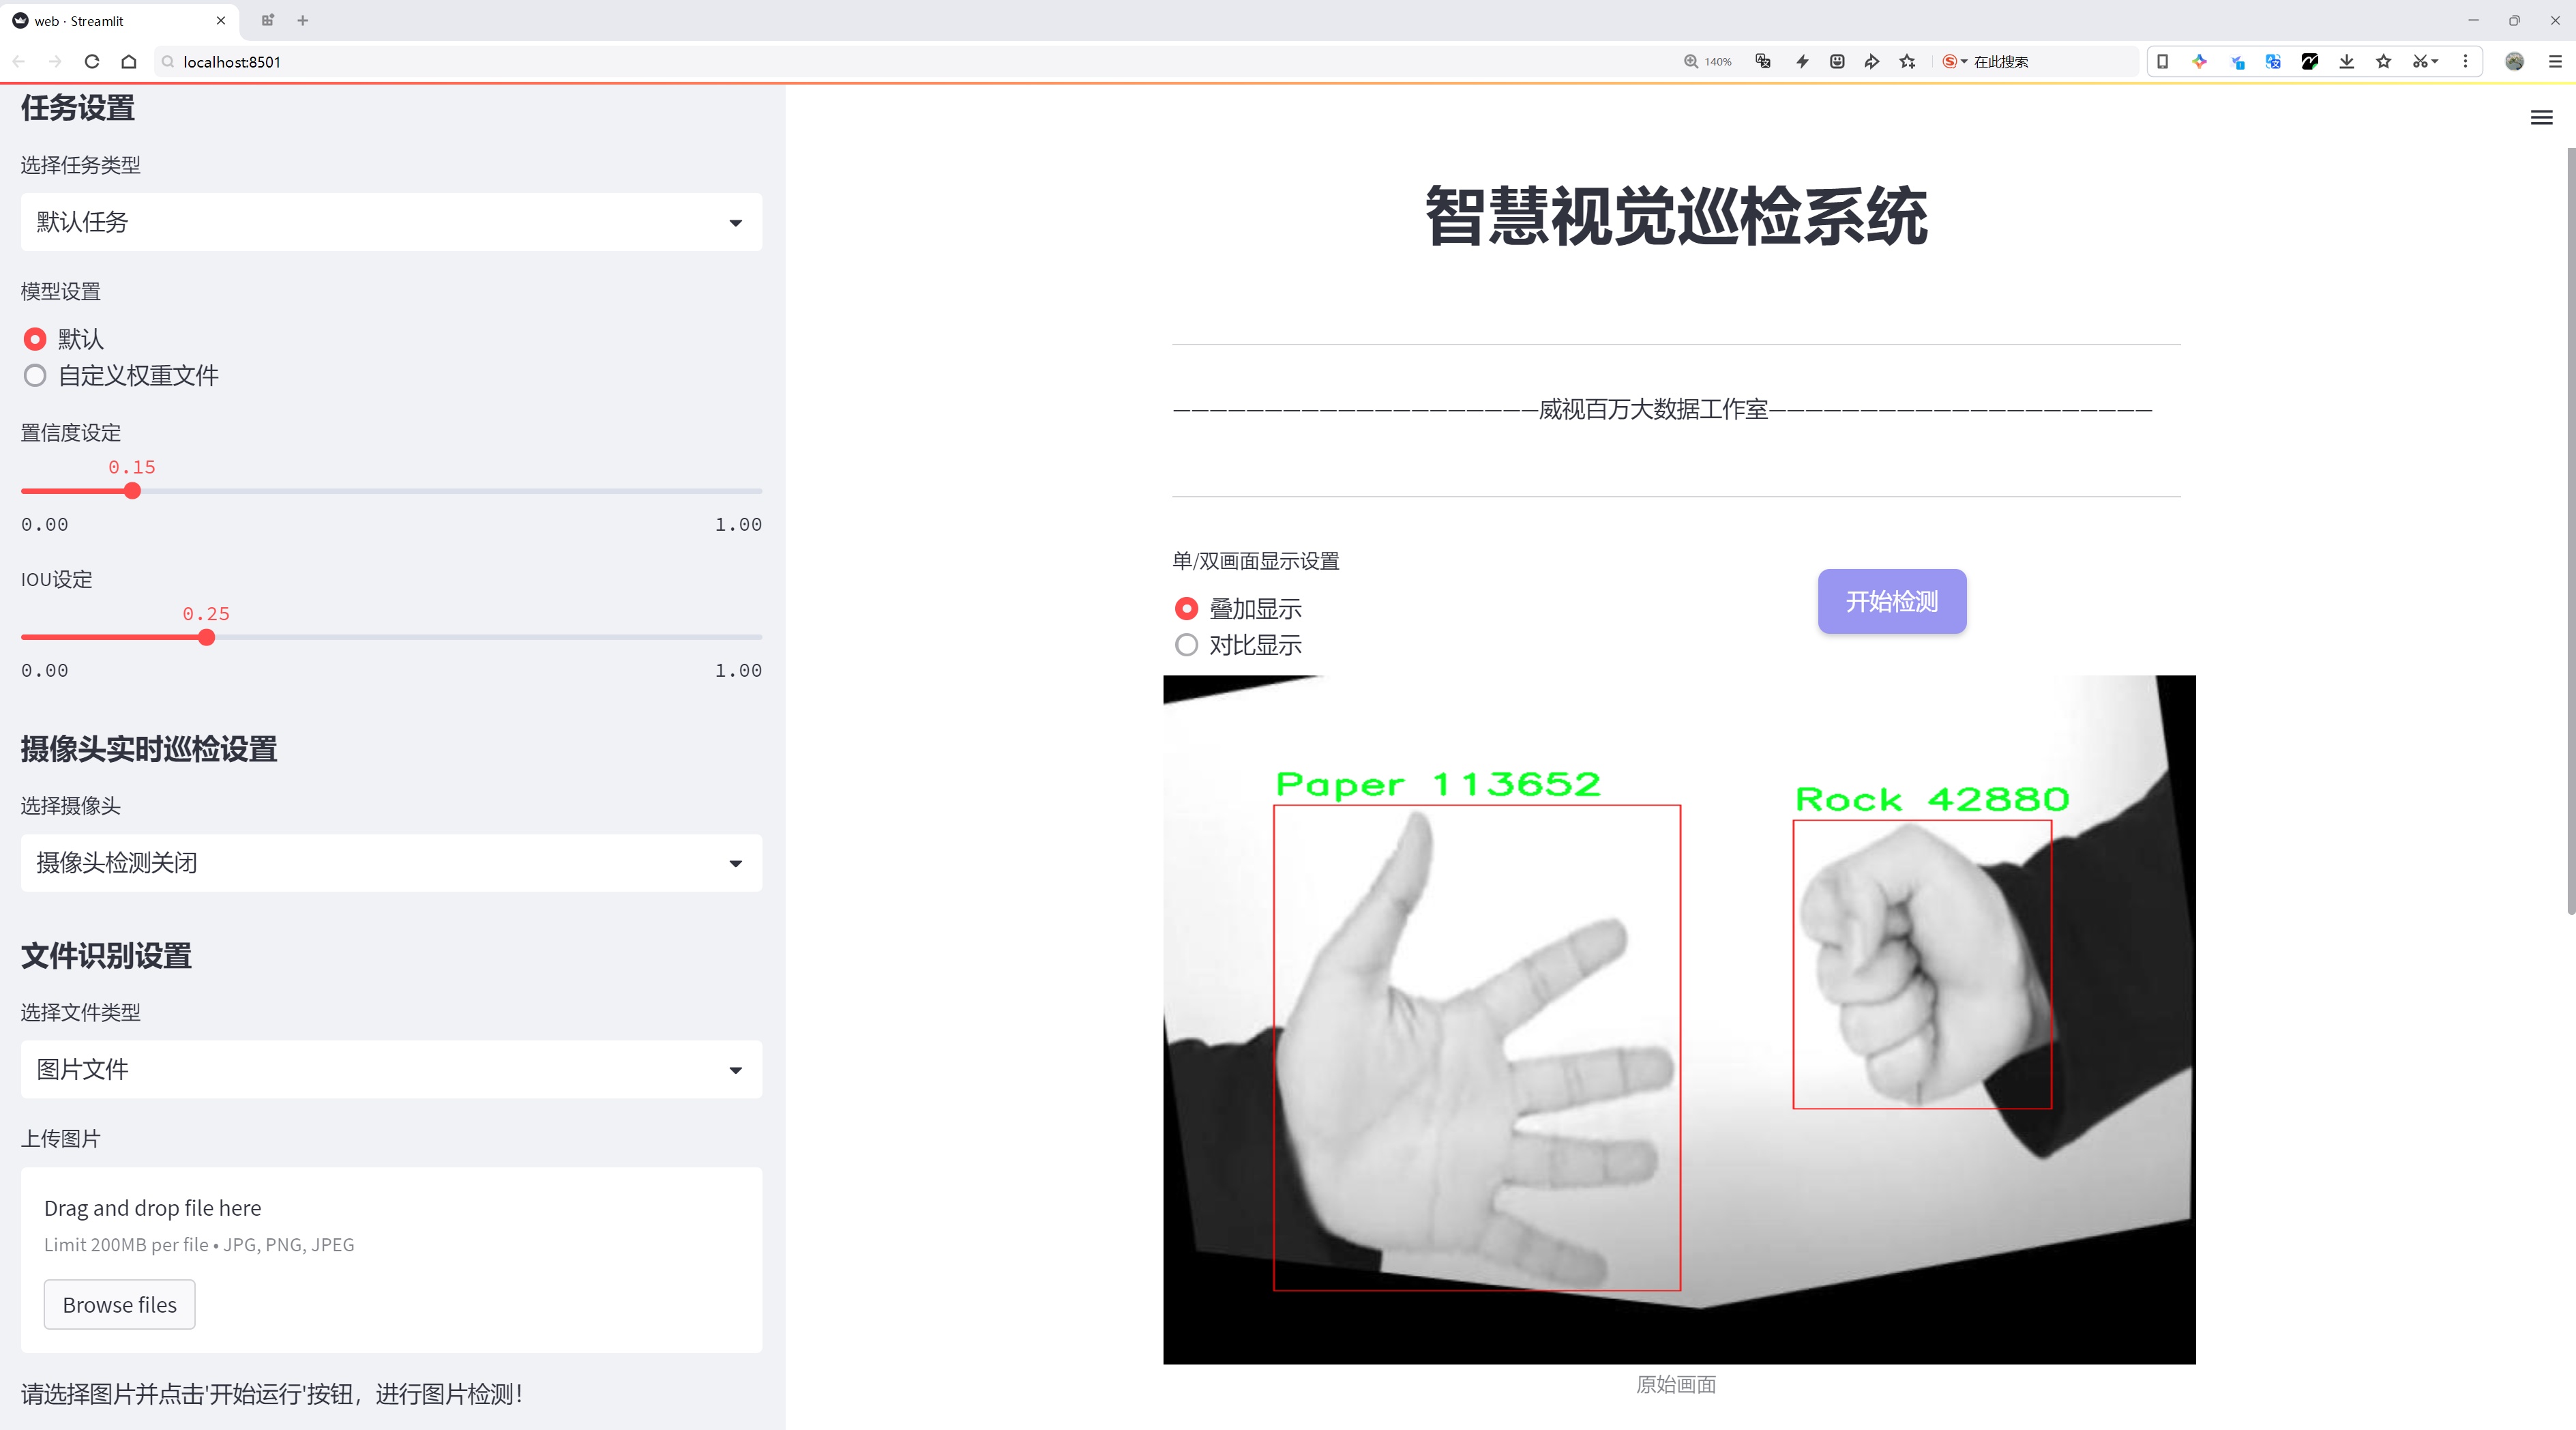
Task: Bookmark page with star icon
Action: (x=1907, y=62)
